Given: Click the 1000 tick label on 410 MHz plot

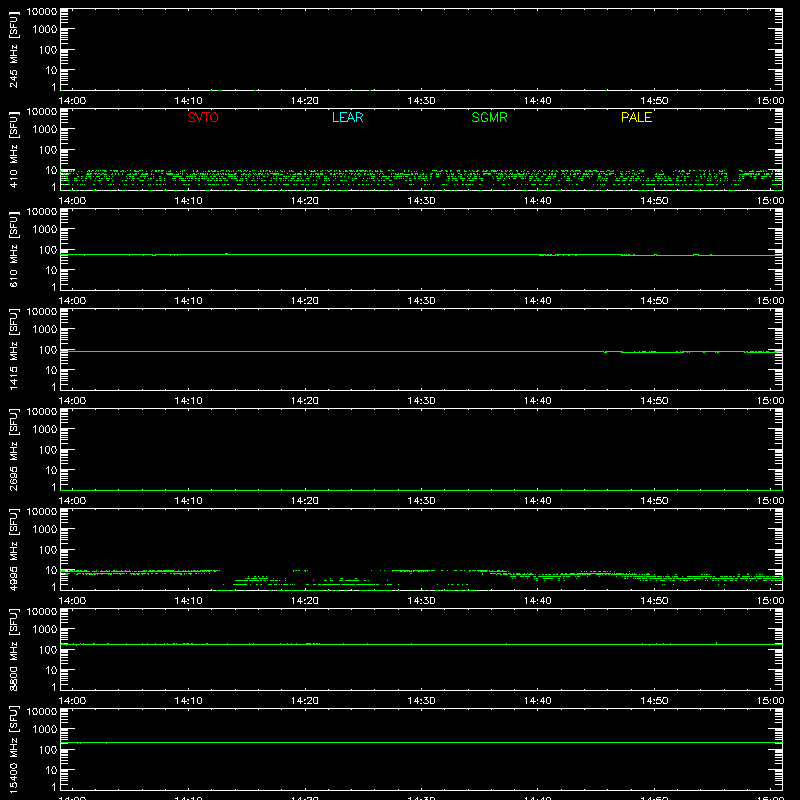Looking at the screenshot, I should 45,130.
